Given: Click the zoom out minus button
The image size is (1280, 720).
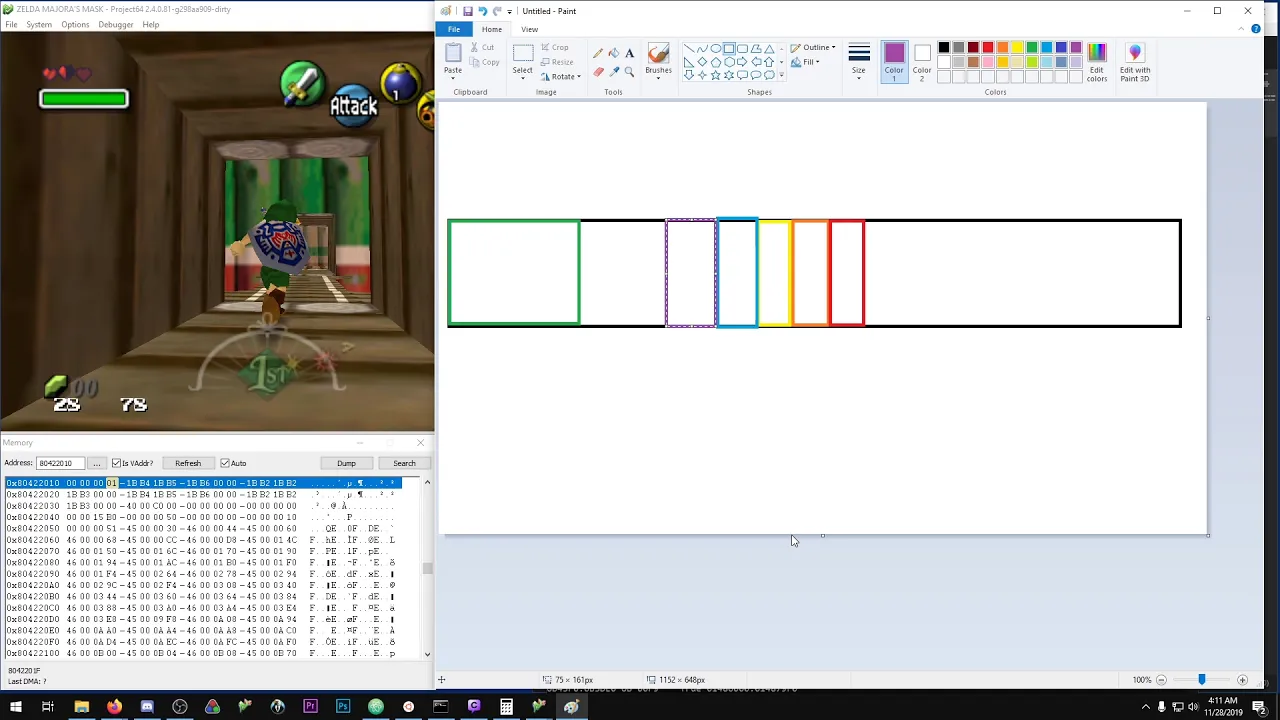Looking at the screenshot, I should coord(1161,680).
